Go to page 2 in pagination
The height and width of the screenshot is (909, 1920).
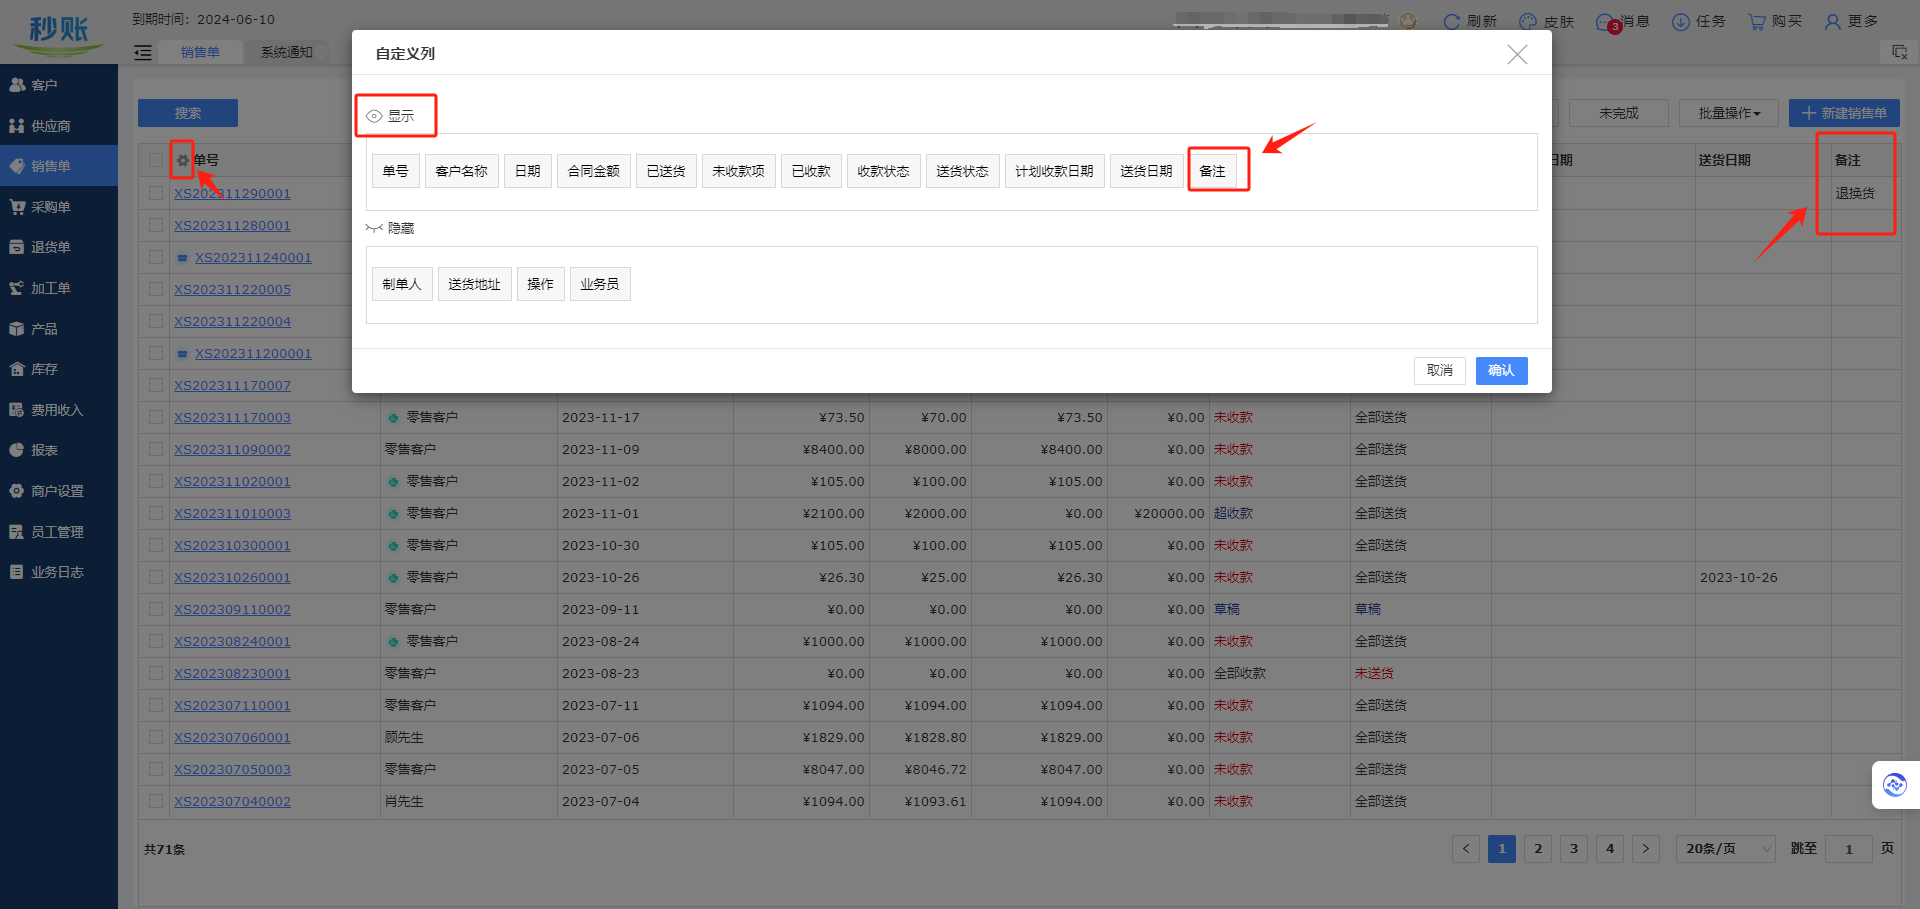point(1538,849)
